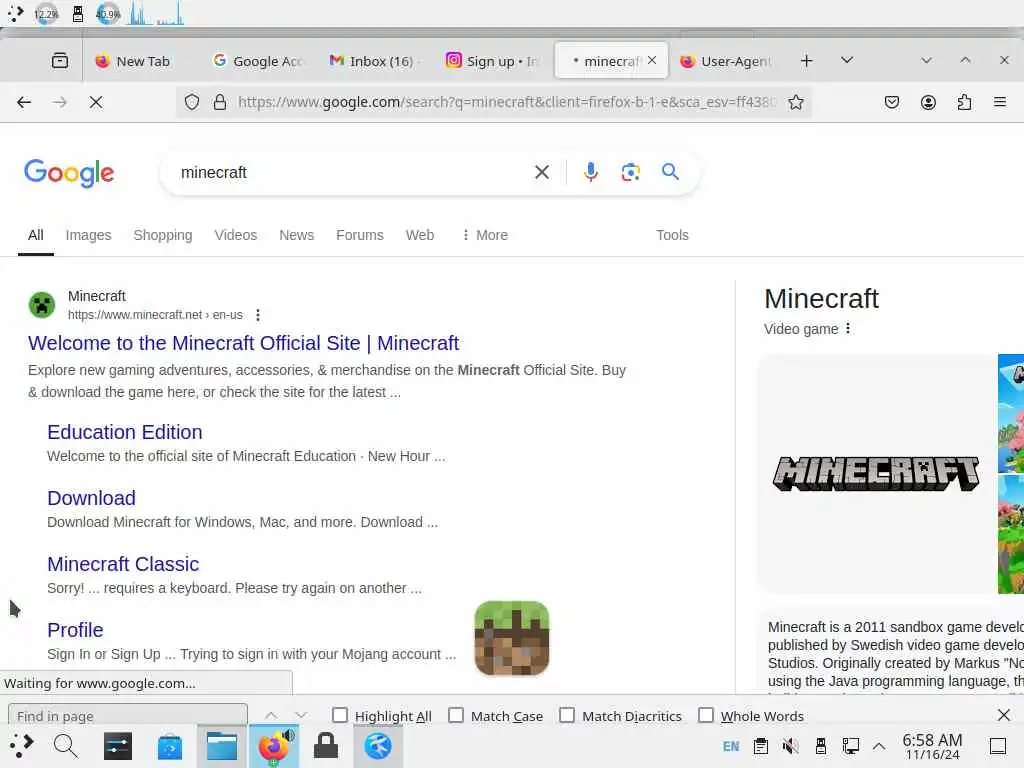Open clipboard tray icon
Screen dimensions: 1024x768
(x=760, y=746)
